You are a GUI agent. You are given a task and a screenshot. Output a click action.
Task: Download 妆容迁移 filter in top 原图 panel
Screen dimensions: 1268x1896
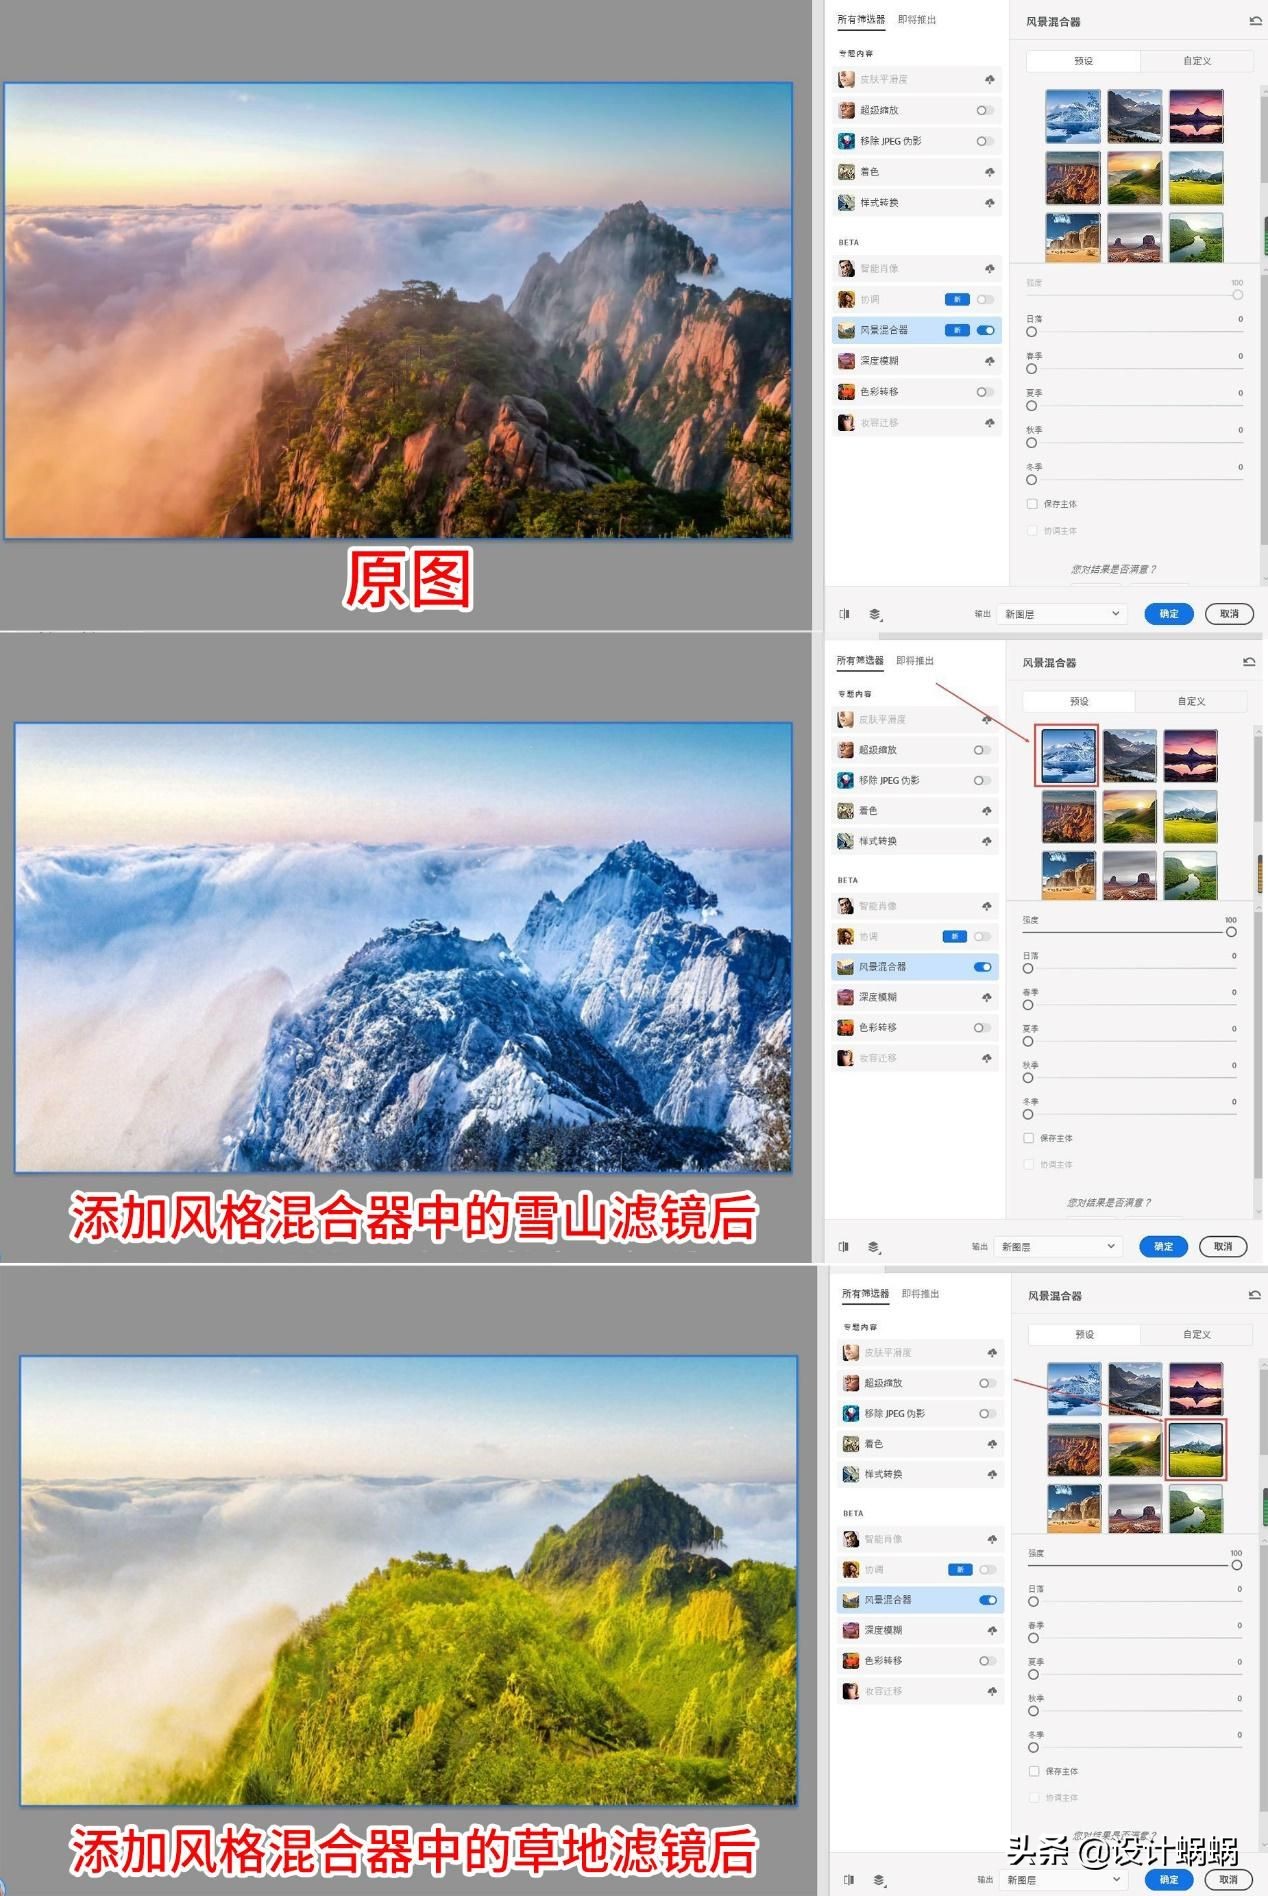pos(989,423)
